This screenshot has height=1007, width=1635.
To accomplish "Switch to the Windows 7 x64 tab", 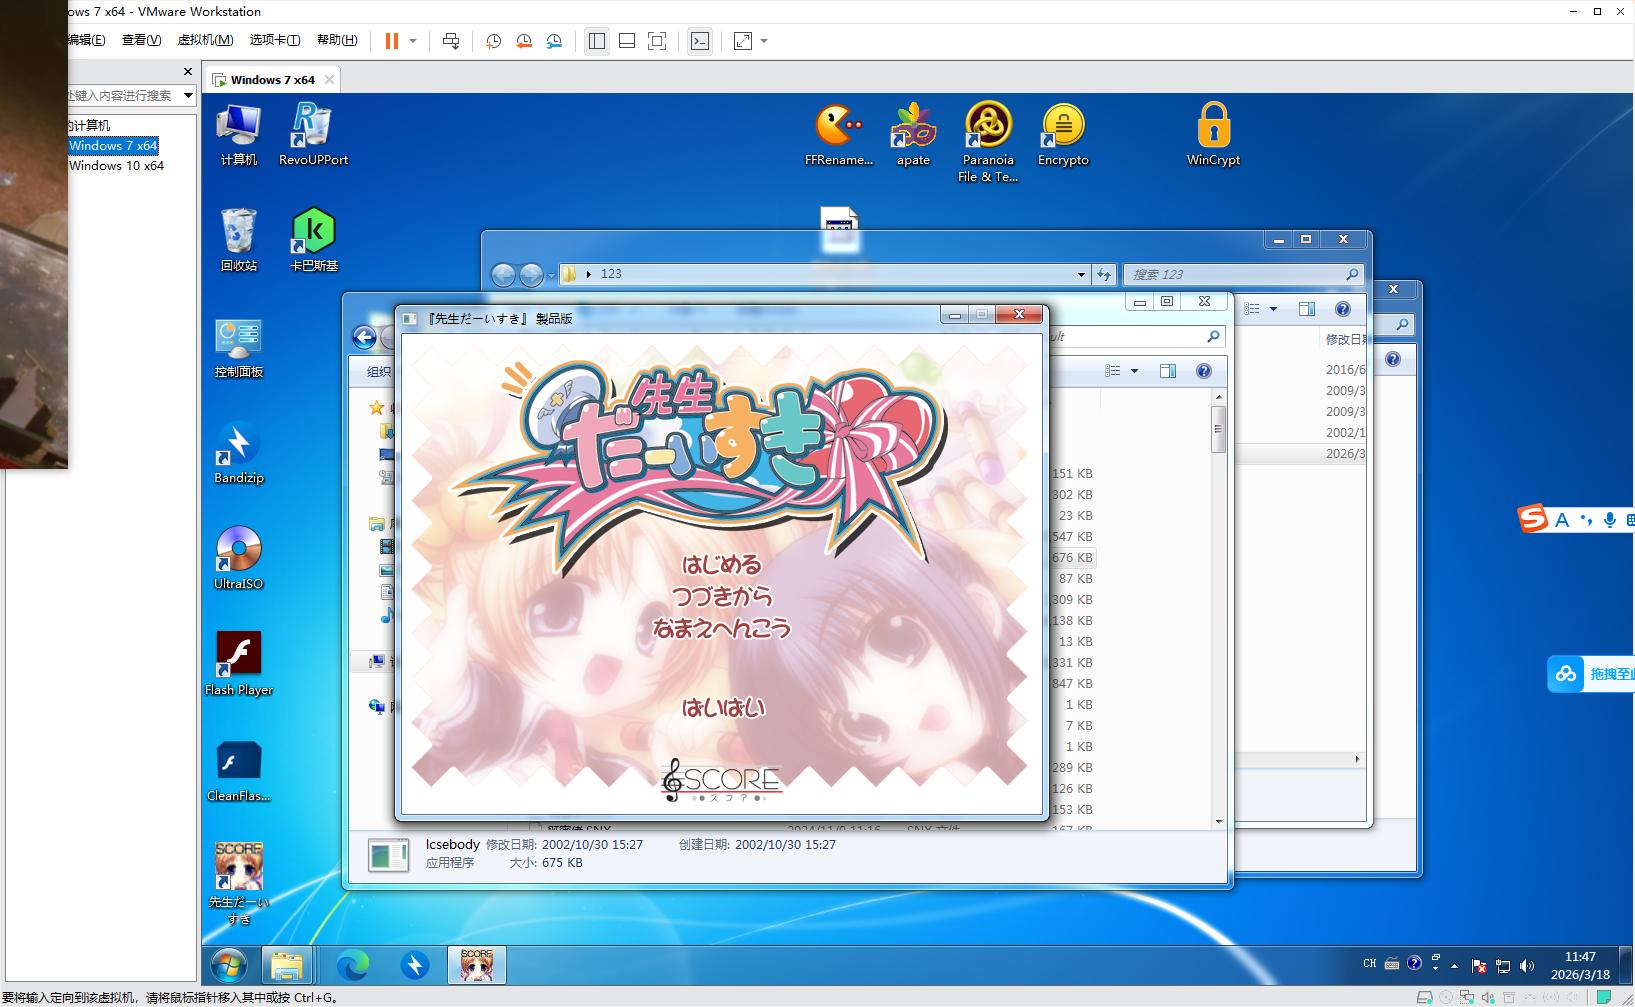I will click(272, 80).
